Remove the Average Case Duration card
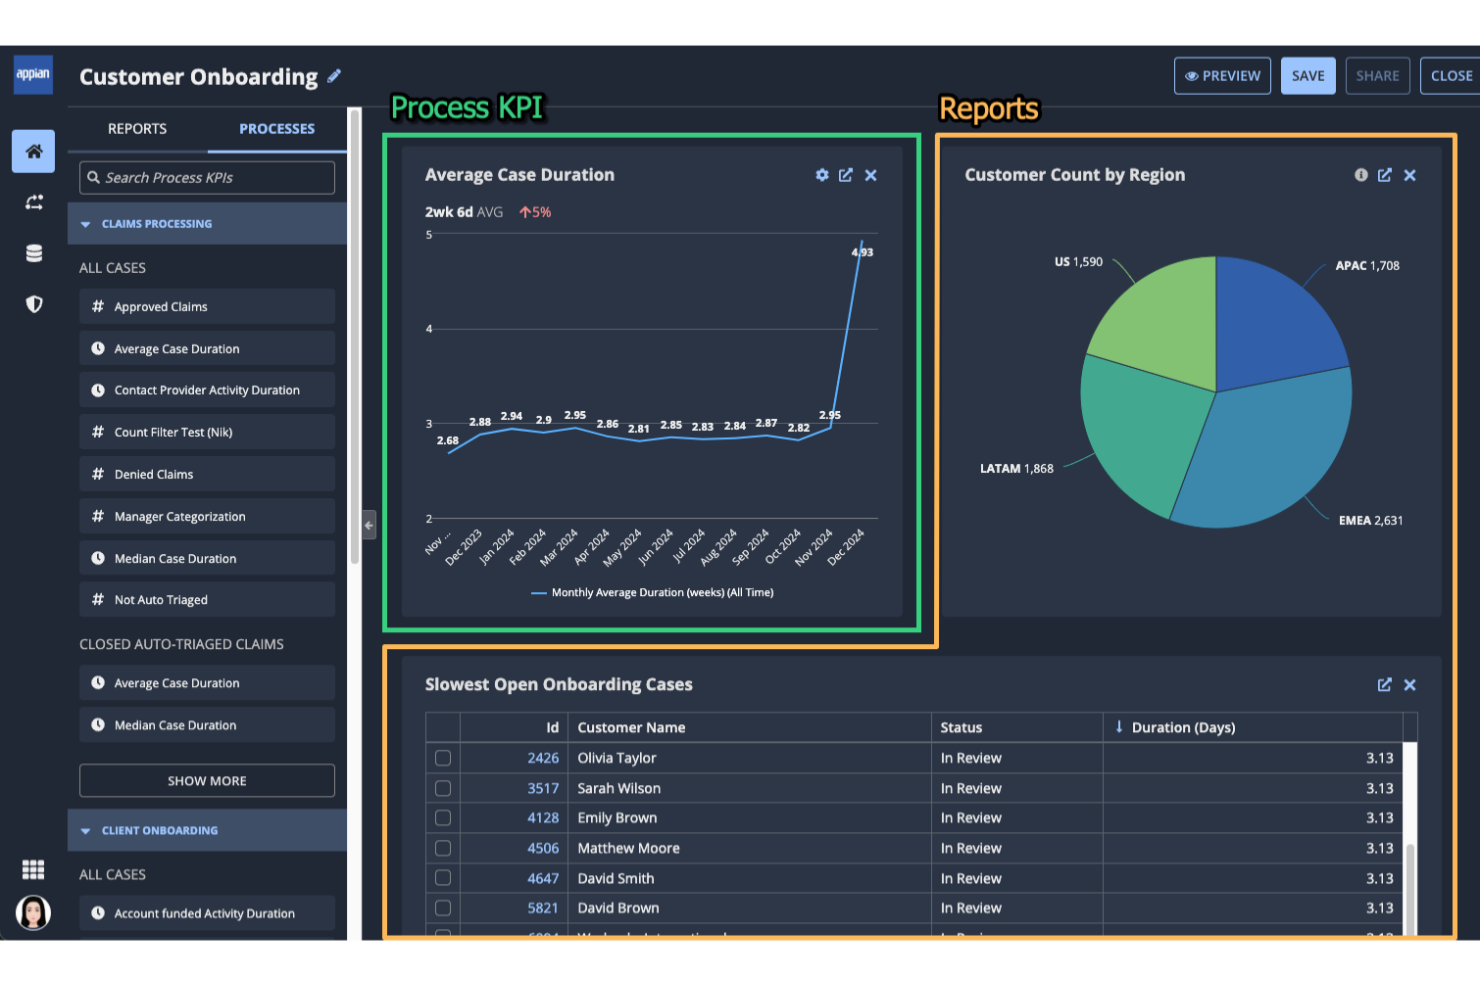The height and width of the screenshot is (987, 1480). tap(871, 175)
